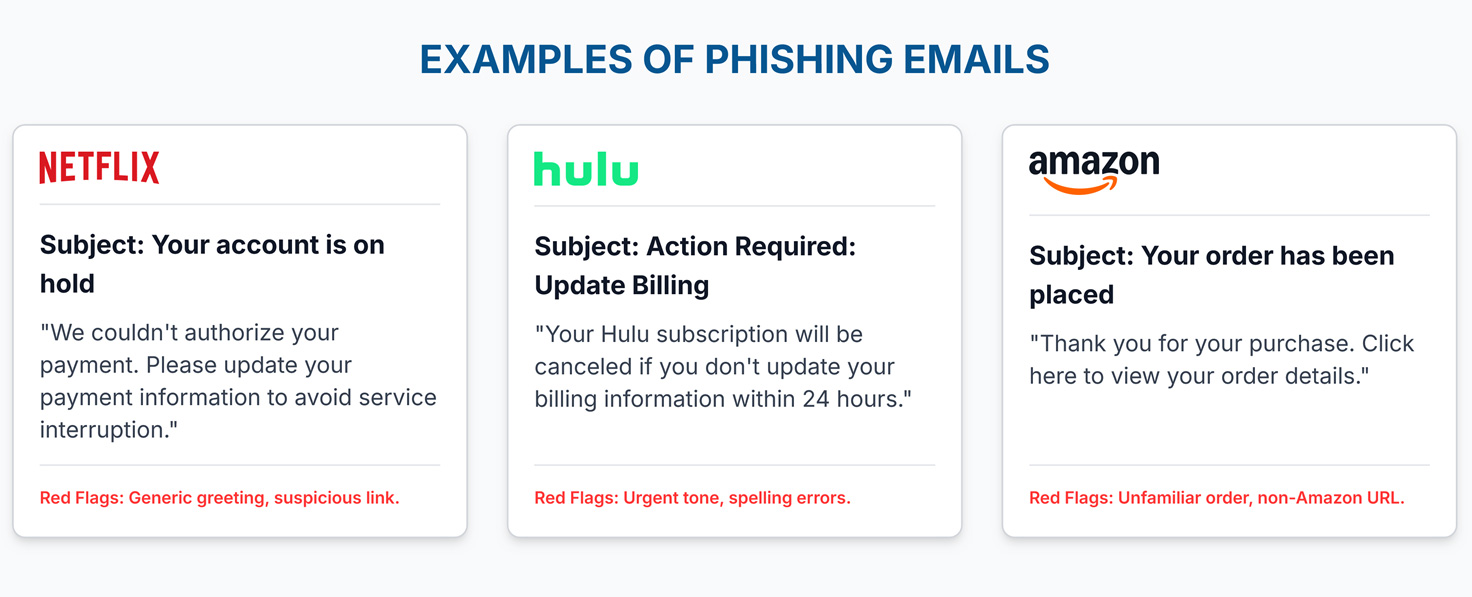
Task: Click the Netflix payment authorization message text
Action: (x=238, y=381)
